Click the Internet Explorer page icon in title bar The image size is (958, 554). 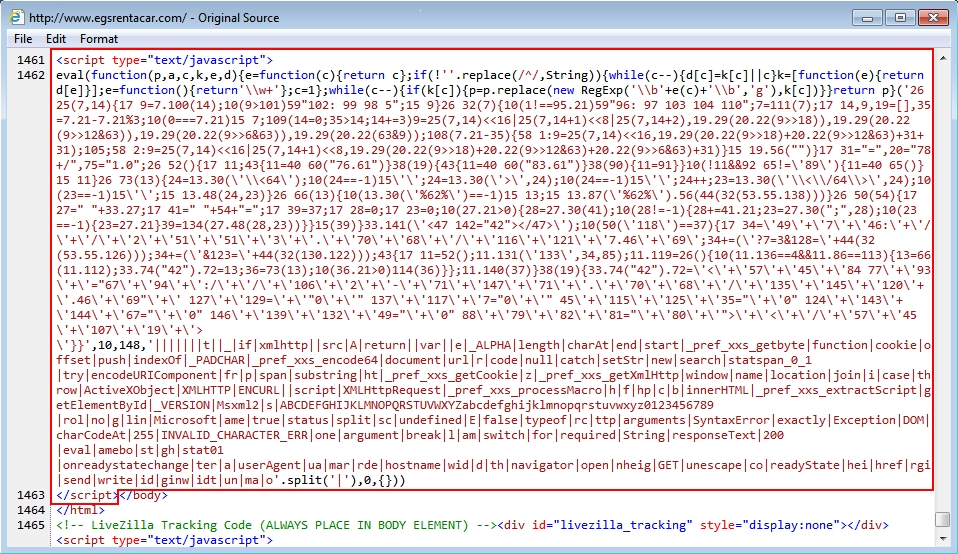pos(16,18)
